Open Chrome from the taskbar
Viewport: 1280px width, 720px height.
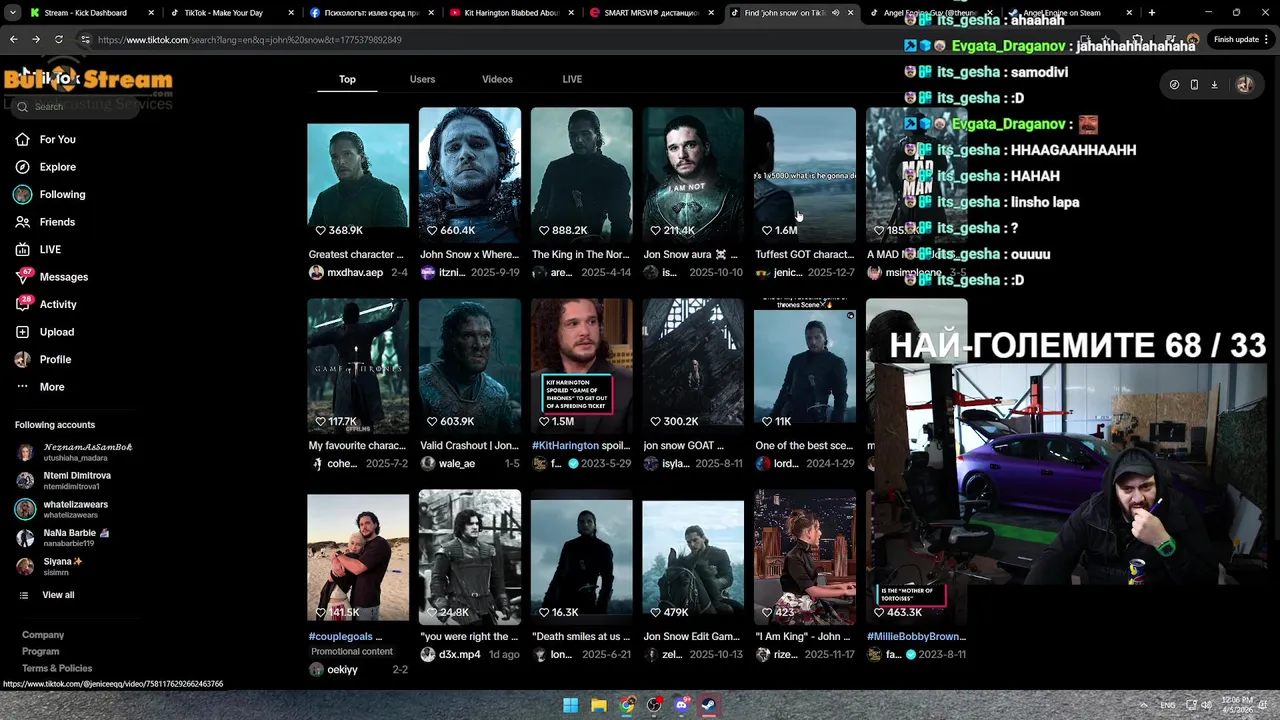(626, 705)
